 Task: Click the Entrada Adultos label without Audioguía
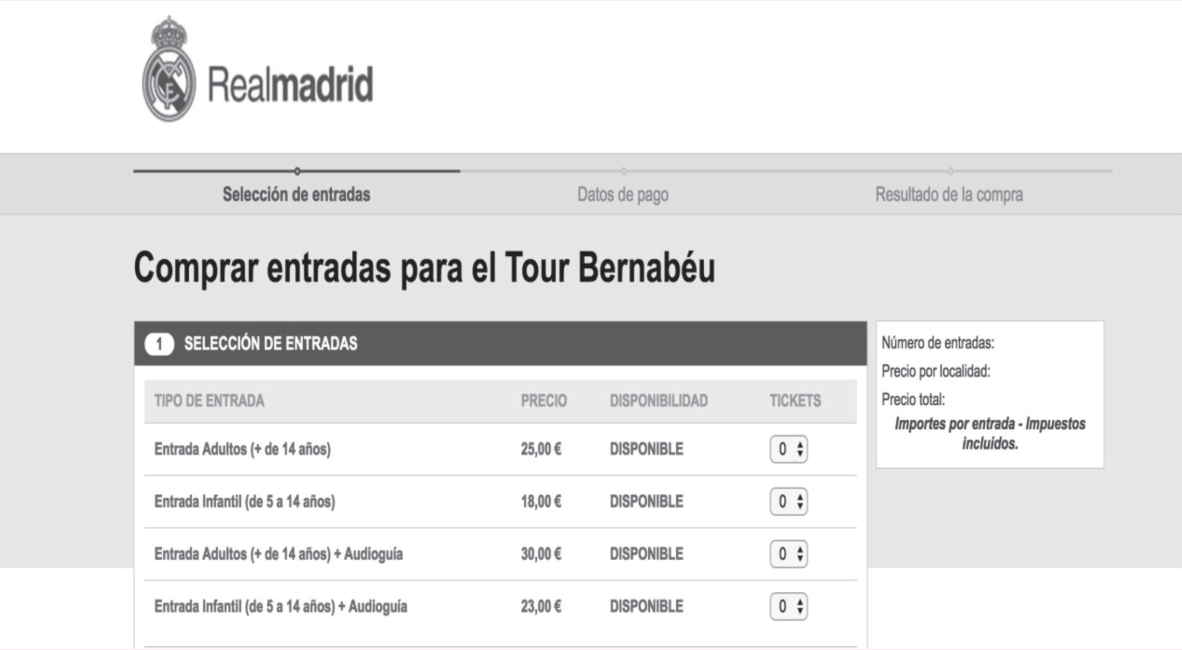pyautogui.click(x=242, y=450)
